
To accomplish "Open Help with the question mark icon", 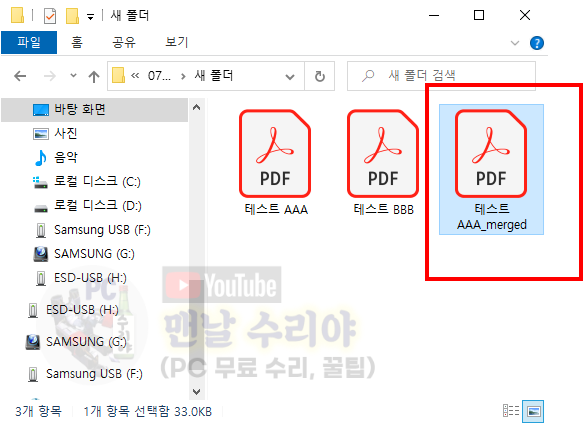I will click(x=537, y=43).
